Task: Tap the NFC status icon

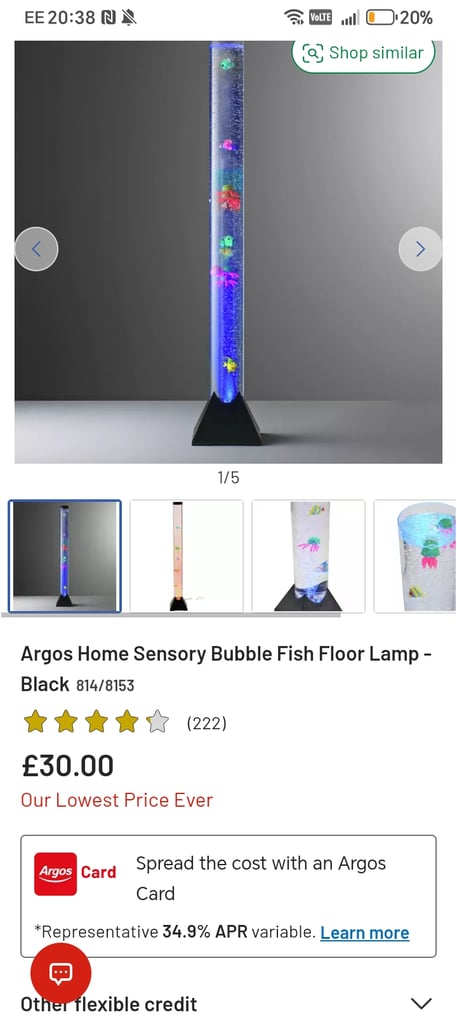Action: (108, 18)
